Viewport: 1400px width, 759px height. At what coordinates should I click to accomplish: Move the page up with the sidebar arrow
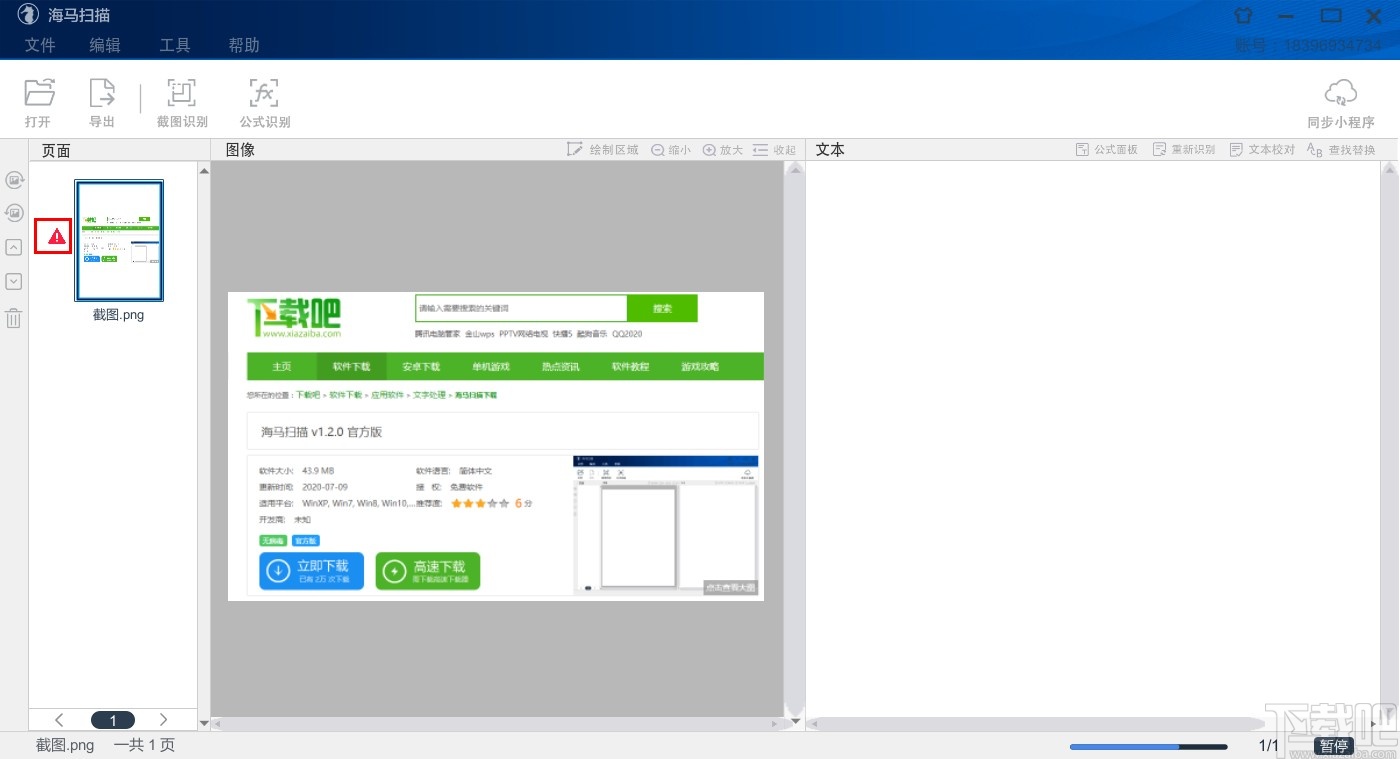tap(14, 247)
